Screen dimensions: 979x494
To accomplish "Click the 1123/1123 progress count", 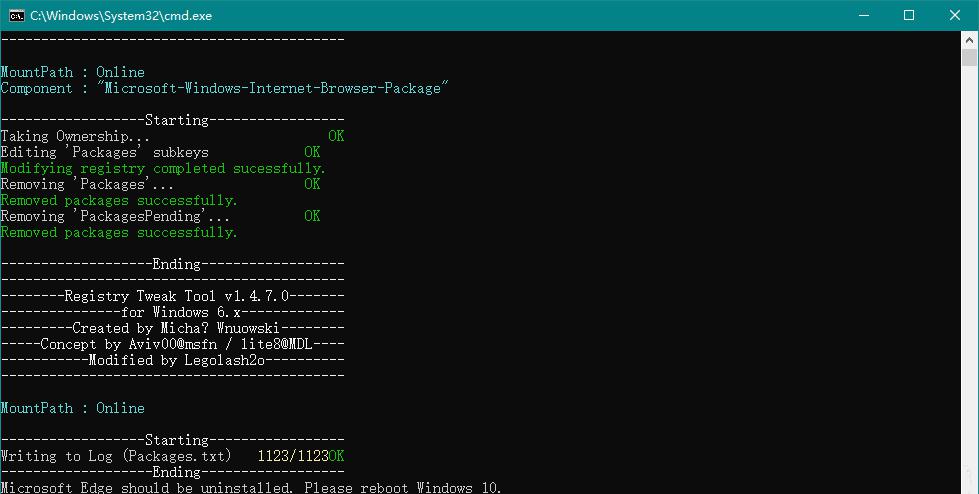I will (x=293, y=456).
